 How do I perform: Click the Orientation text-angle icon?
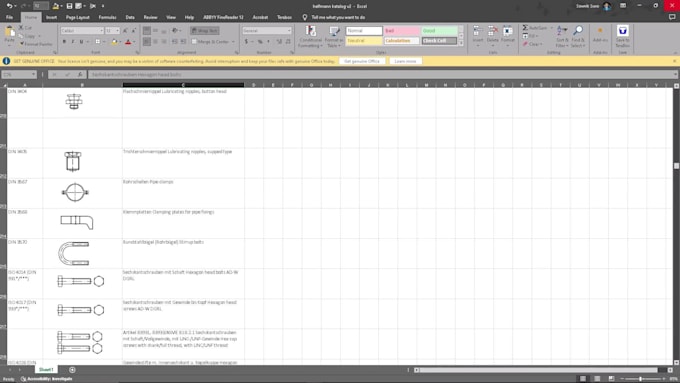coord(175,31)
